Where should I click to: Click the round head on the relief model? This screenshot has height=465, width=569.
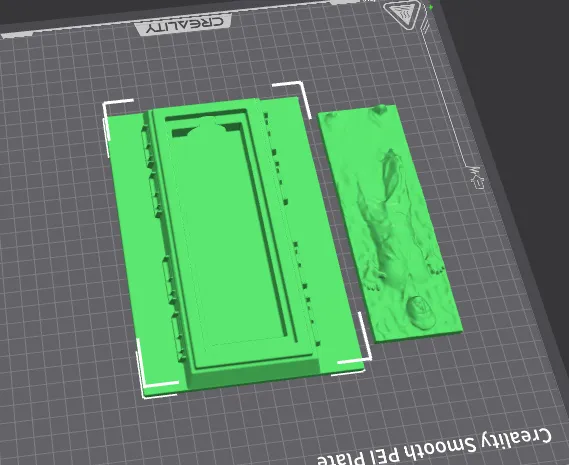[x=421, y=313]
